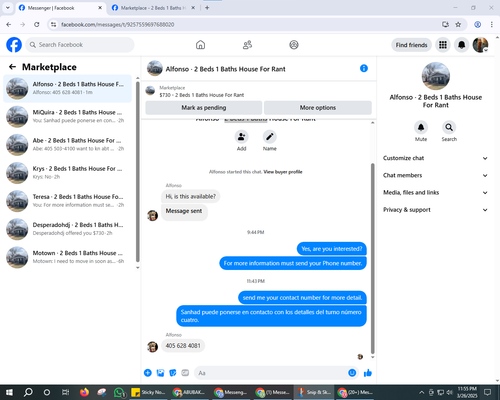
Task: Open the Snip & Sketch taskbar item
Action: (x=313, y=392)
